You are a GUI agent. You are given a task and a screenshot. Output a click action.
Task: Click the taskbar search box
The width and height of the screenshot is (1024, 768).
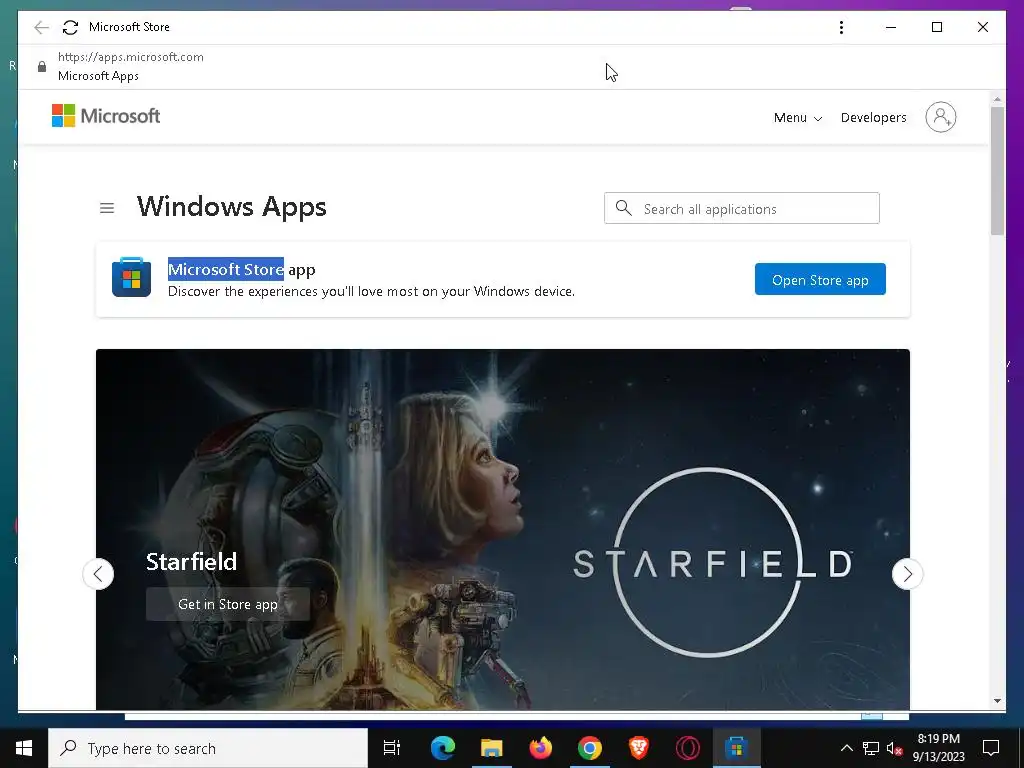[x=208, y=748]
